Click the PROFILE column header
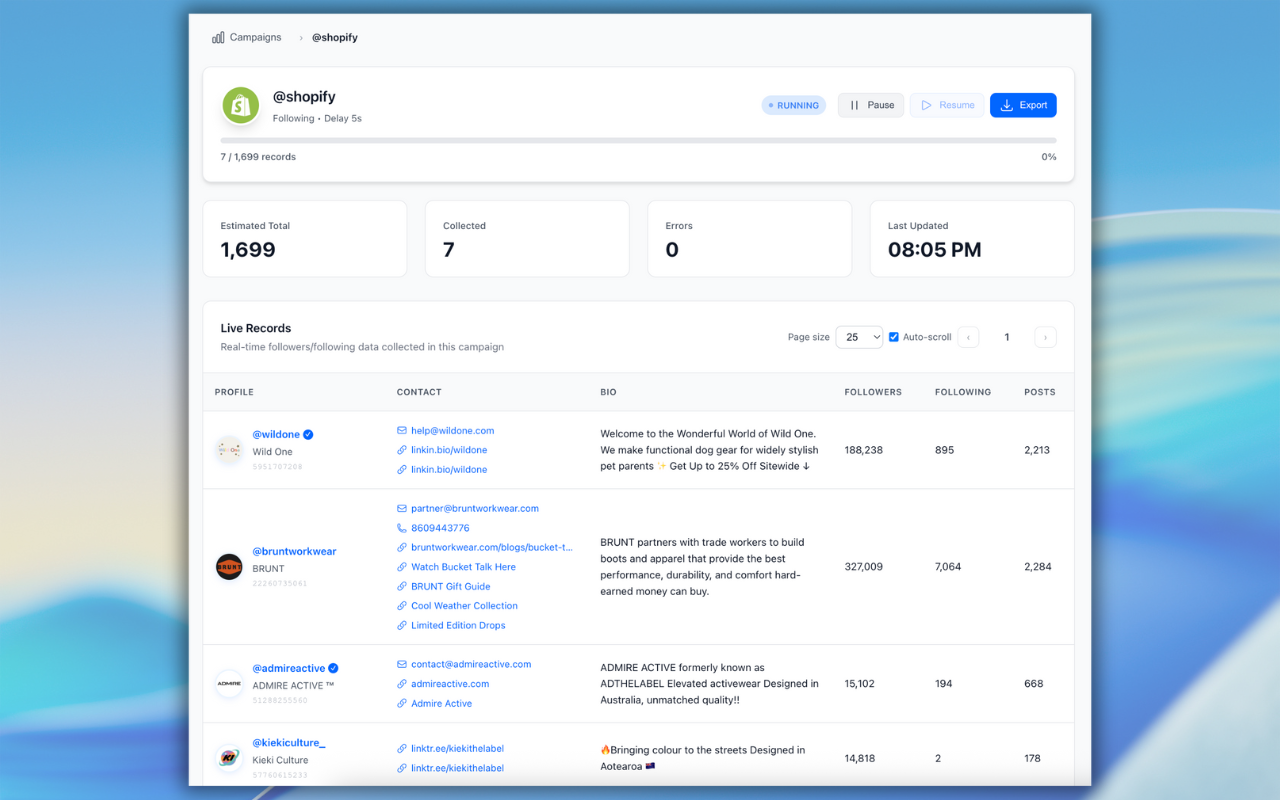Viewport: 1280px width, 800px height. 234,392
